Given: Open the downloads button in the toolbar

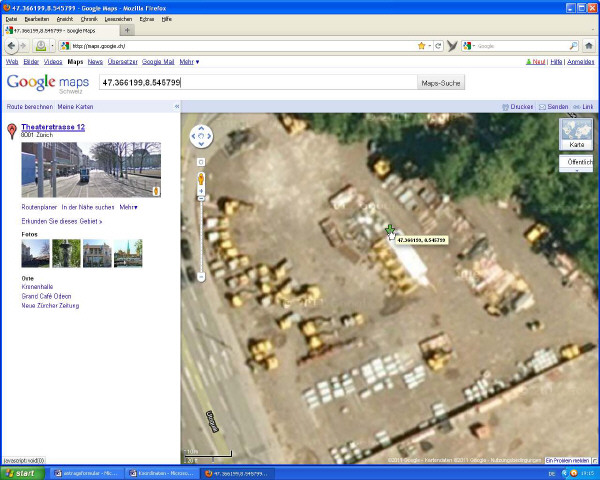Looking at the screenshot, I should point(41,46).
